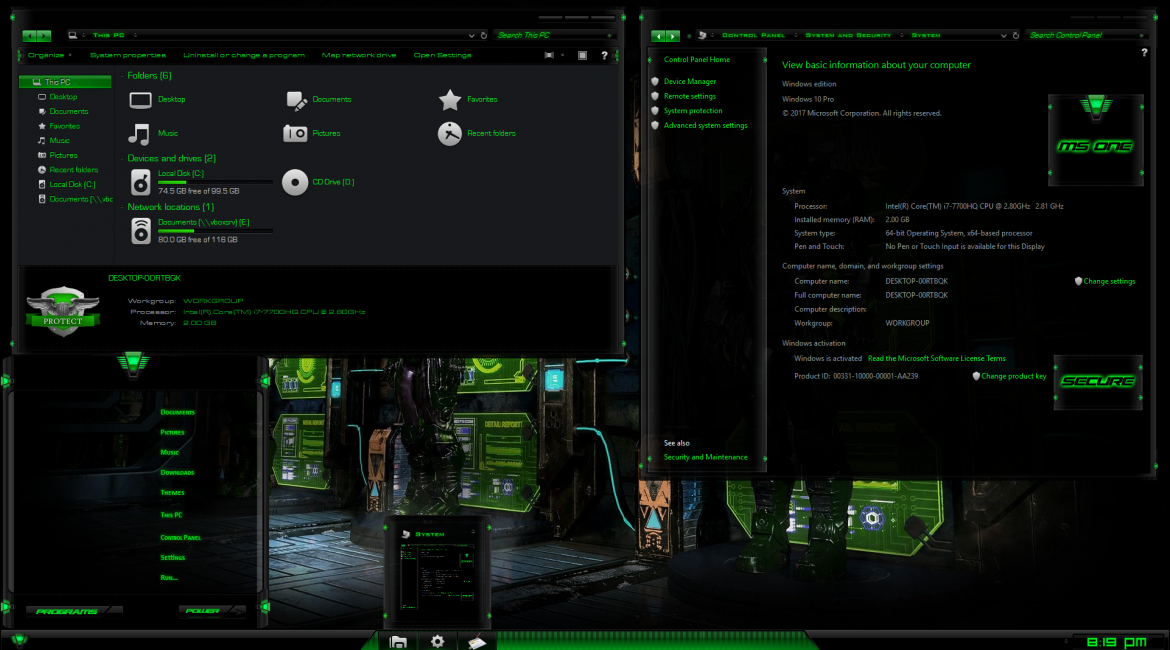Click the third taskbar icon next to Settings

477,641
